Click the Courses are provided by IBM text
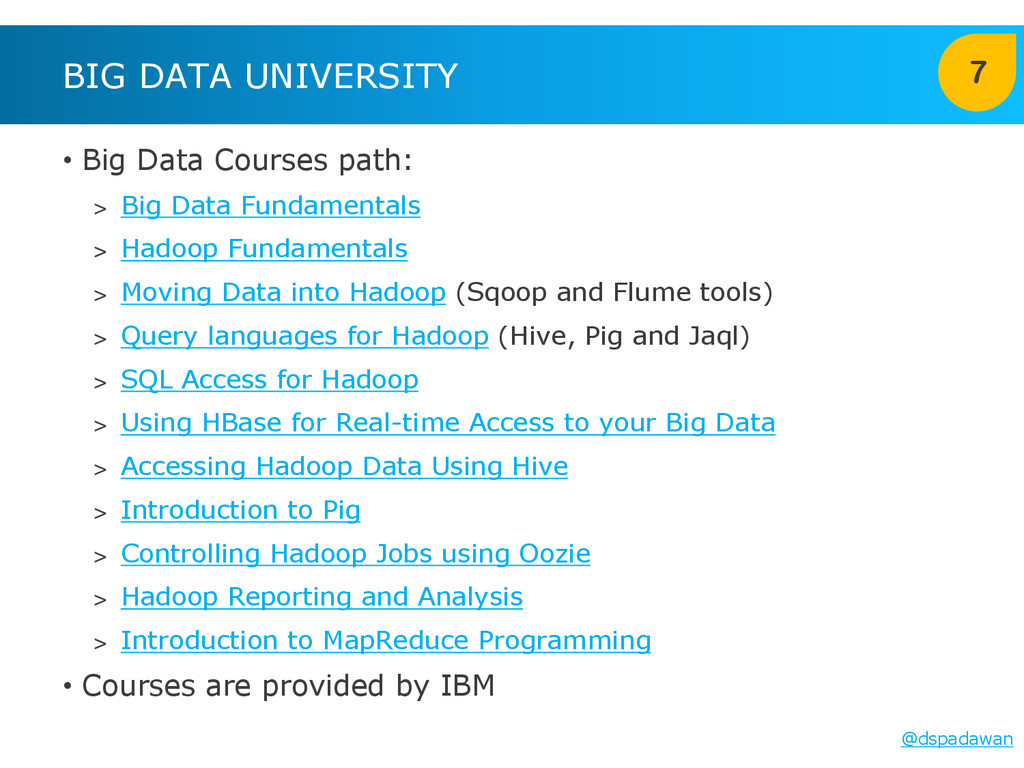Viewport: 1024px width, 768px height. tap(288, 686)
